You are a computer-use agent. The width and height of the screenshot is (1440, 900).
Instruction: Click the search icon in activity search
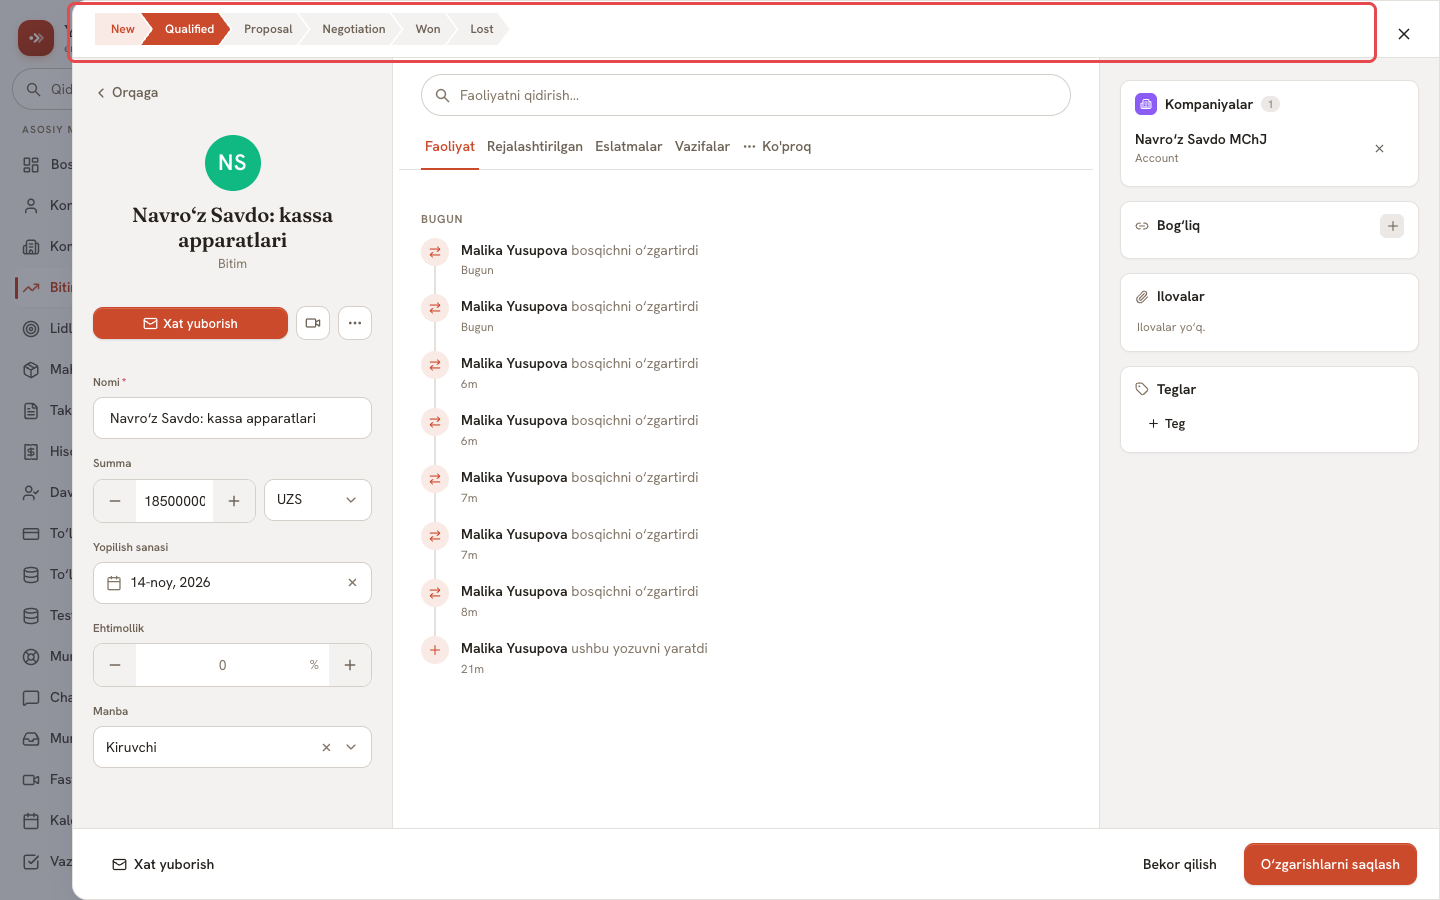click(442, 96)
